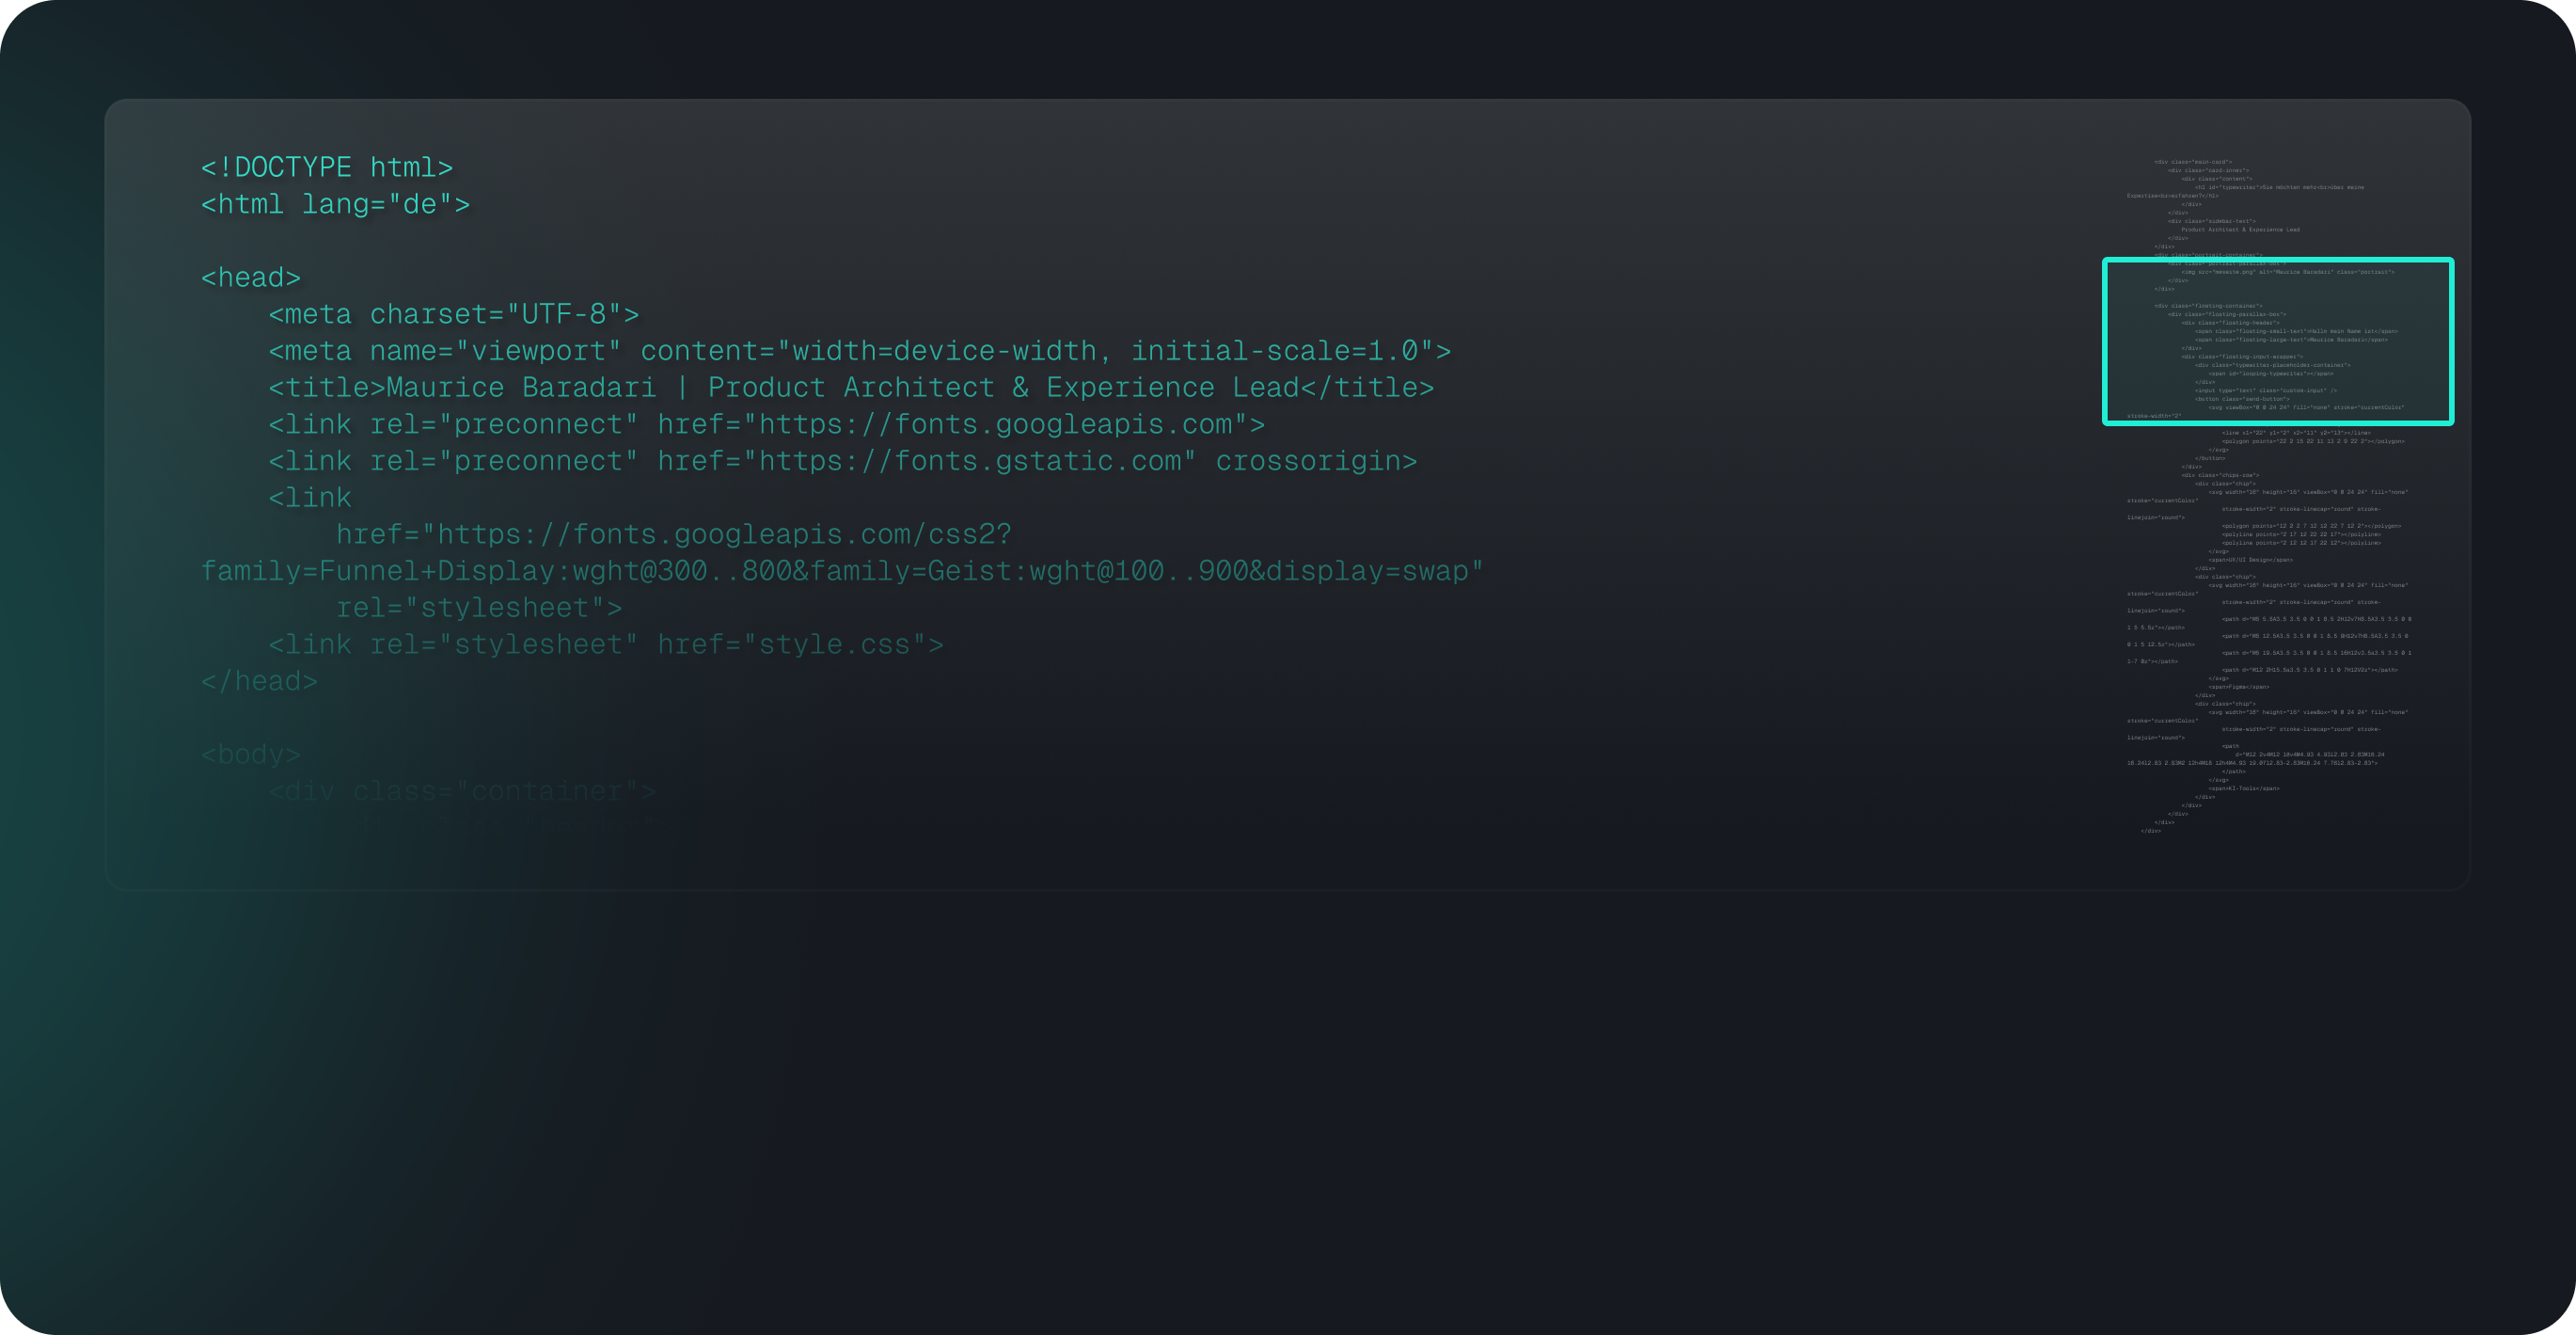Click the Figma chip span line

[x=2240, y=687]
